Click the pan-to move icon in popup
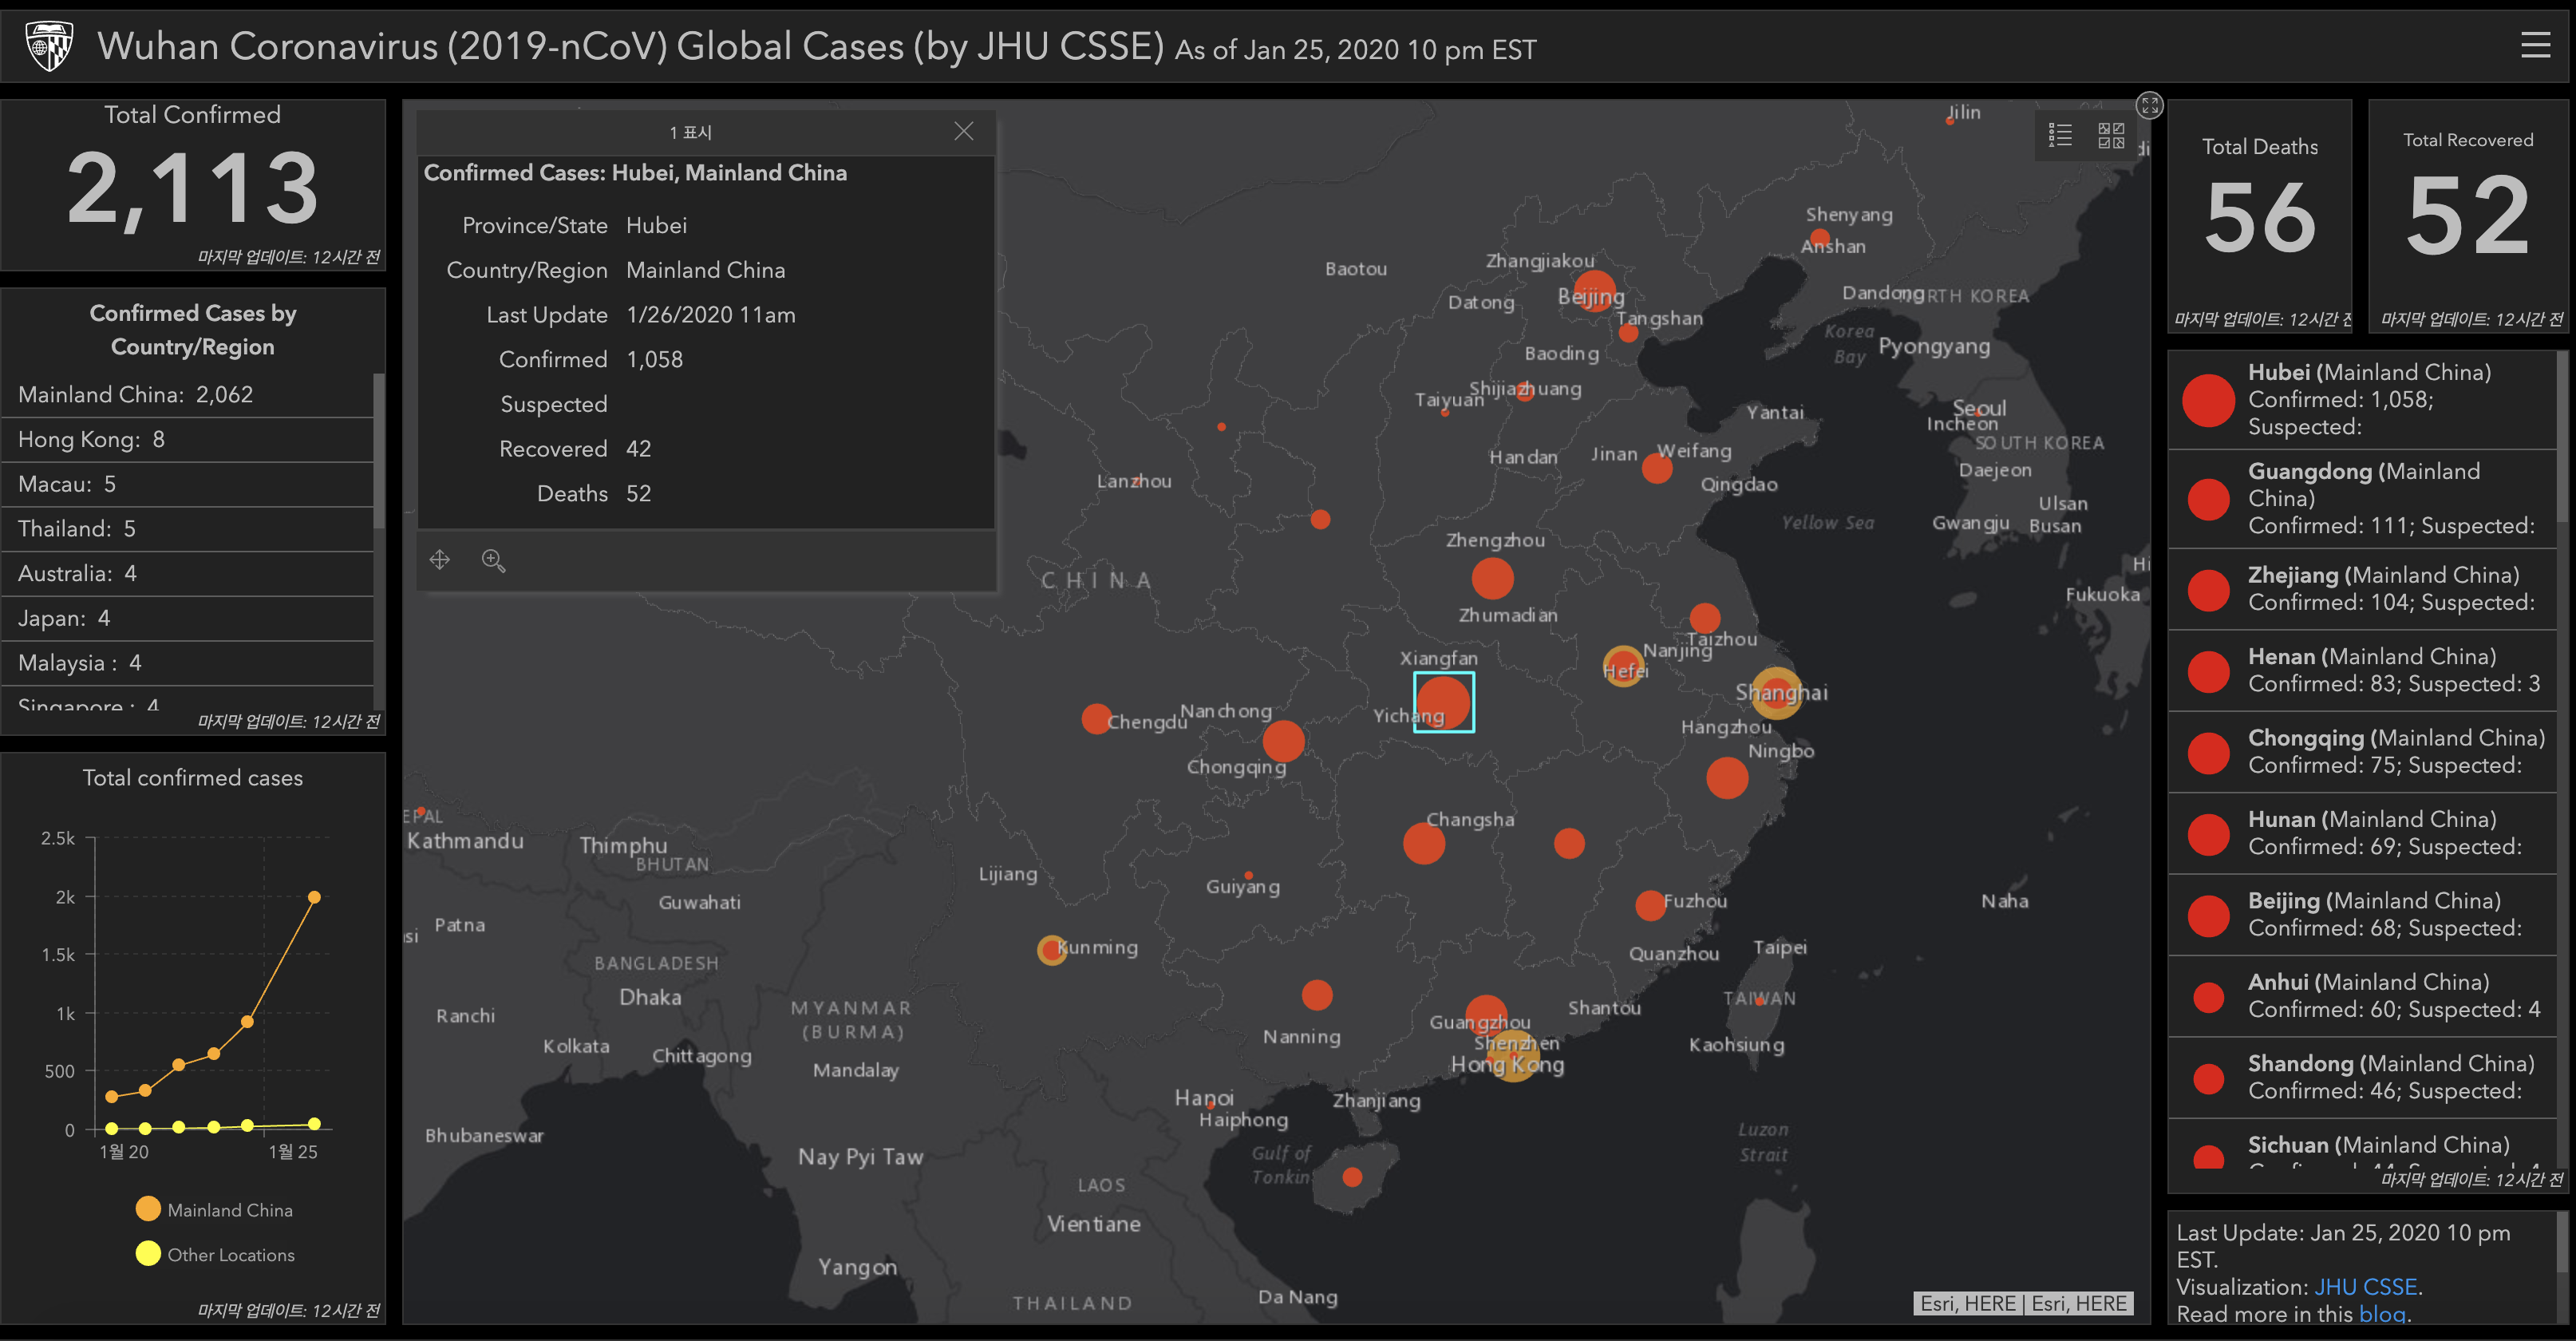Image resolution: width=2576 pixels, height=1341 pixels. (x=440, y=560)
